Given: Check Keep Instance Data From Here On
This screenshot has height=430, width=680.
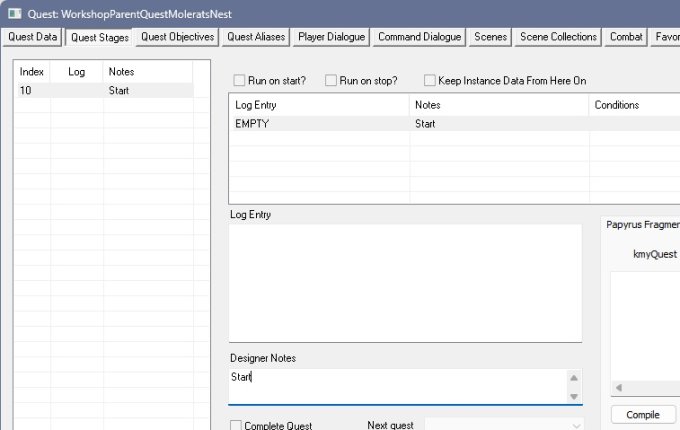Looking at the screenshot, I should coord(429,80).
